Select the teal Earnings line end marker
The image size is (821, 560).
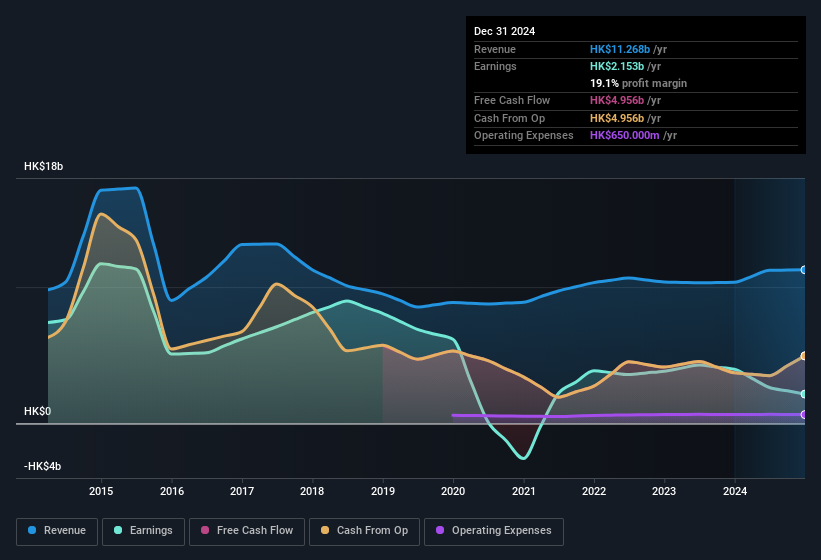(x=804, y=394)
